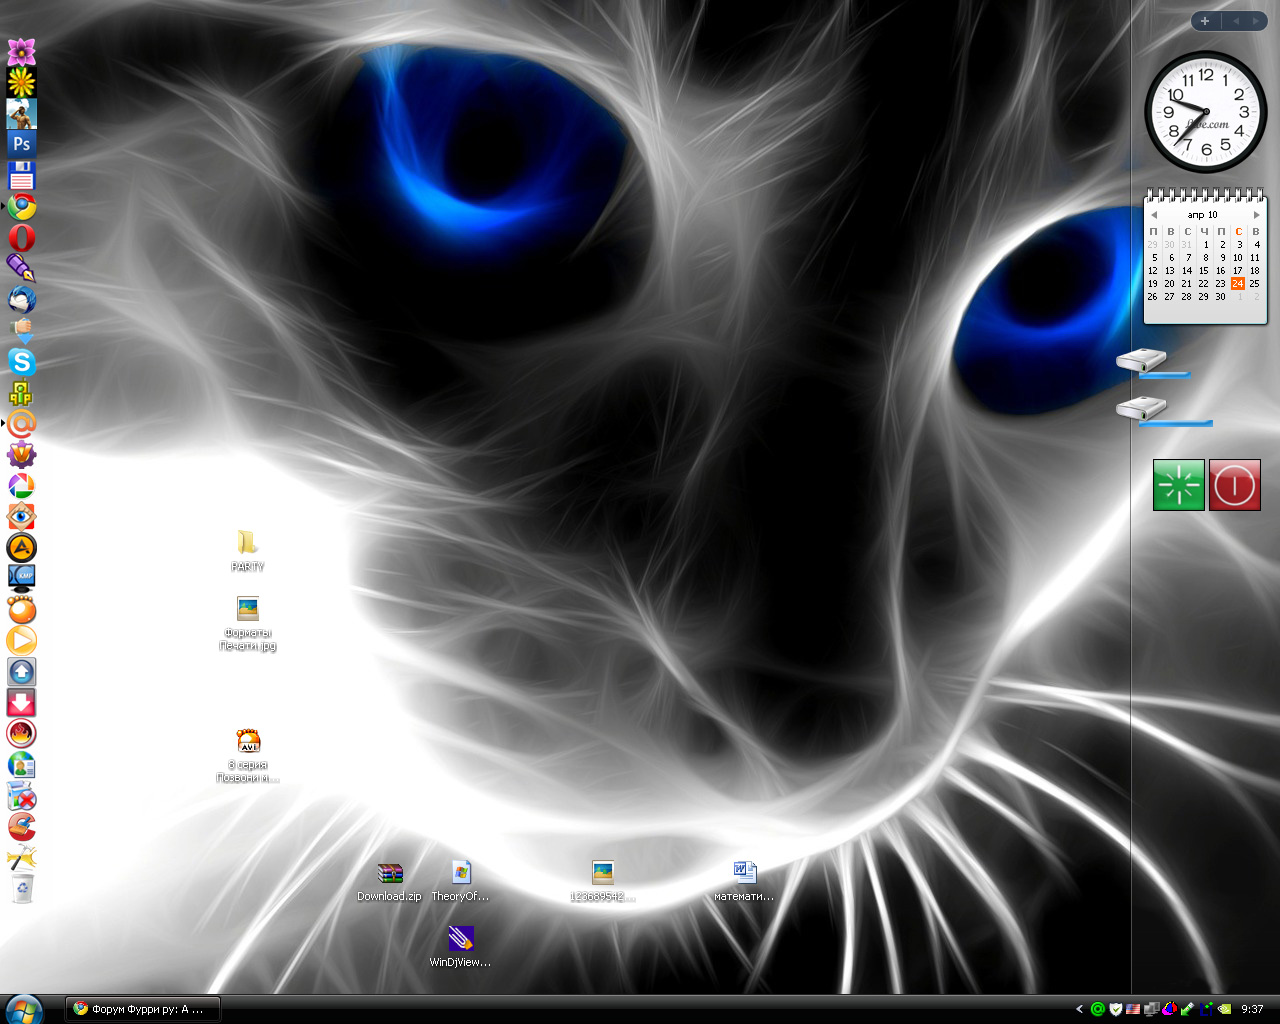Open Skype from the dock
1280x1024 pixels.
click(21, 362)
